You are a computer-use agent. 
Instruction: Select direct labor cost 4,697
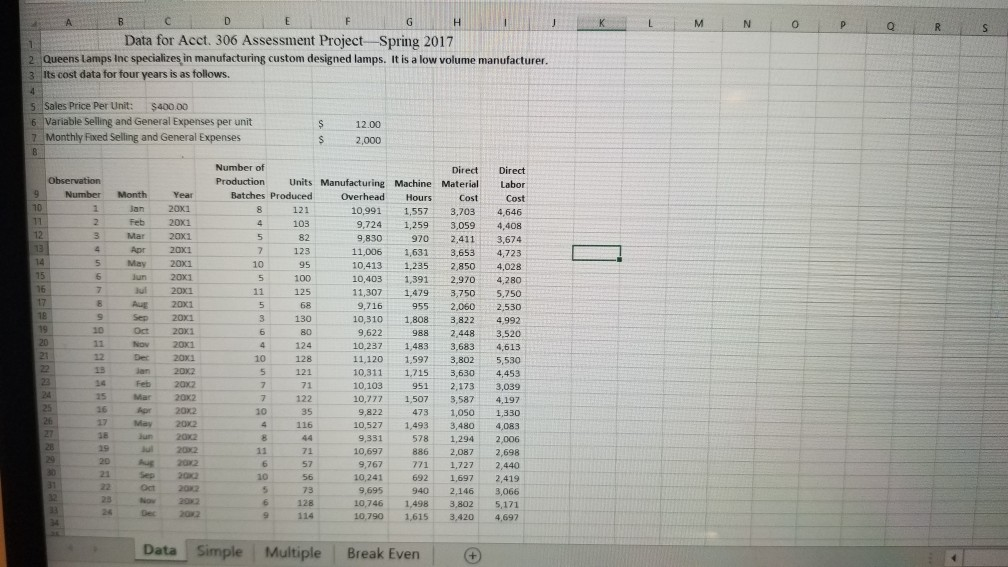[507, 517]
